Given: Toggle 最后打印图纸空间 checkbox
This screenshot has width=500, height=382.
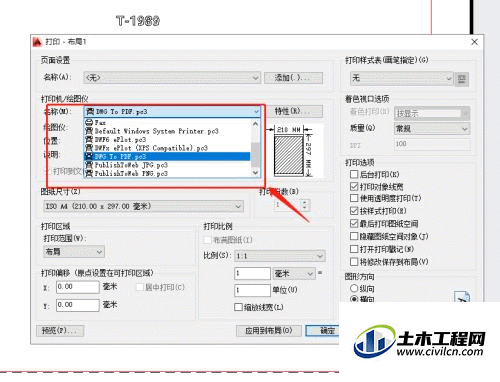Looking at the screenshot, I should pos(354,223).
